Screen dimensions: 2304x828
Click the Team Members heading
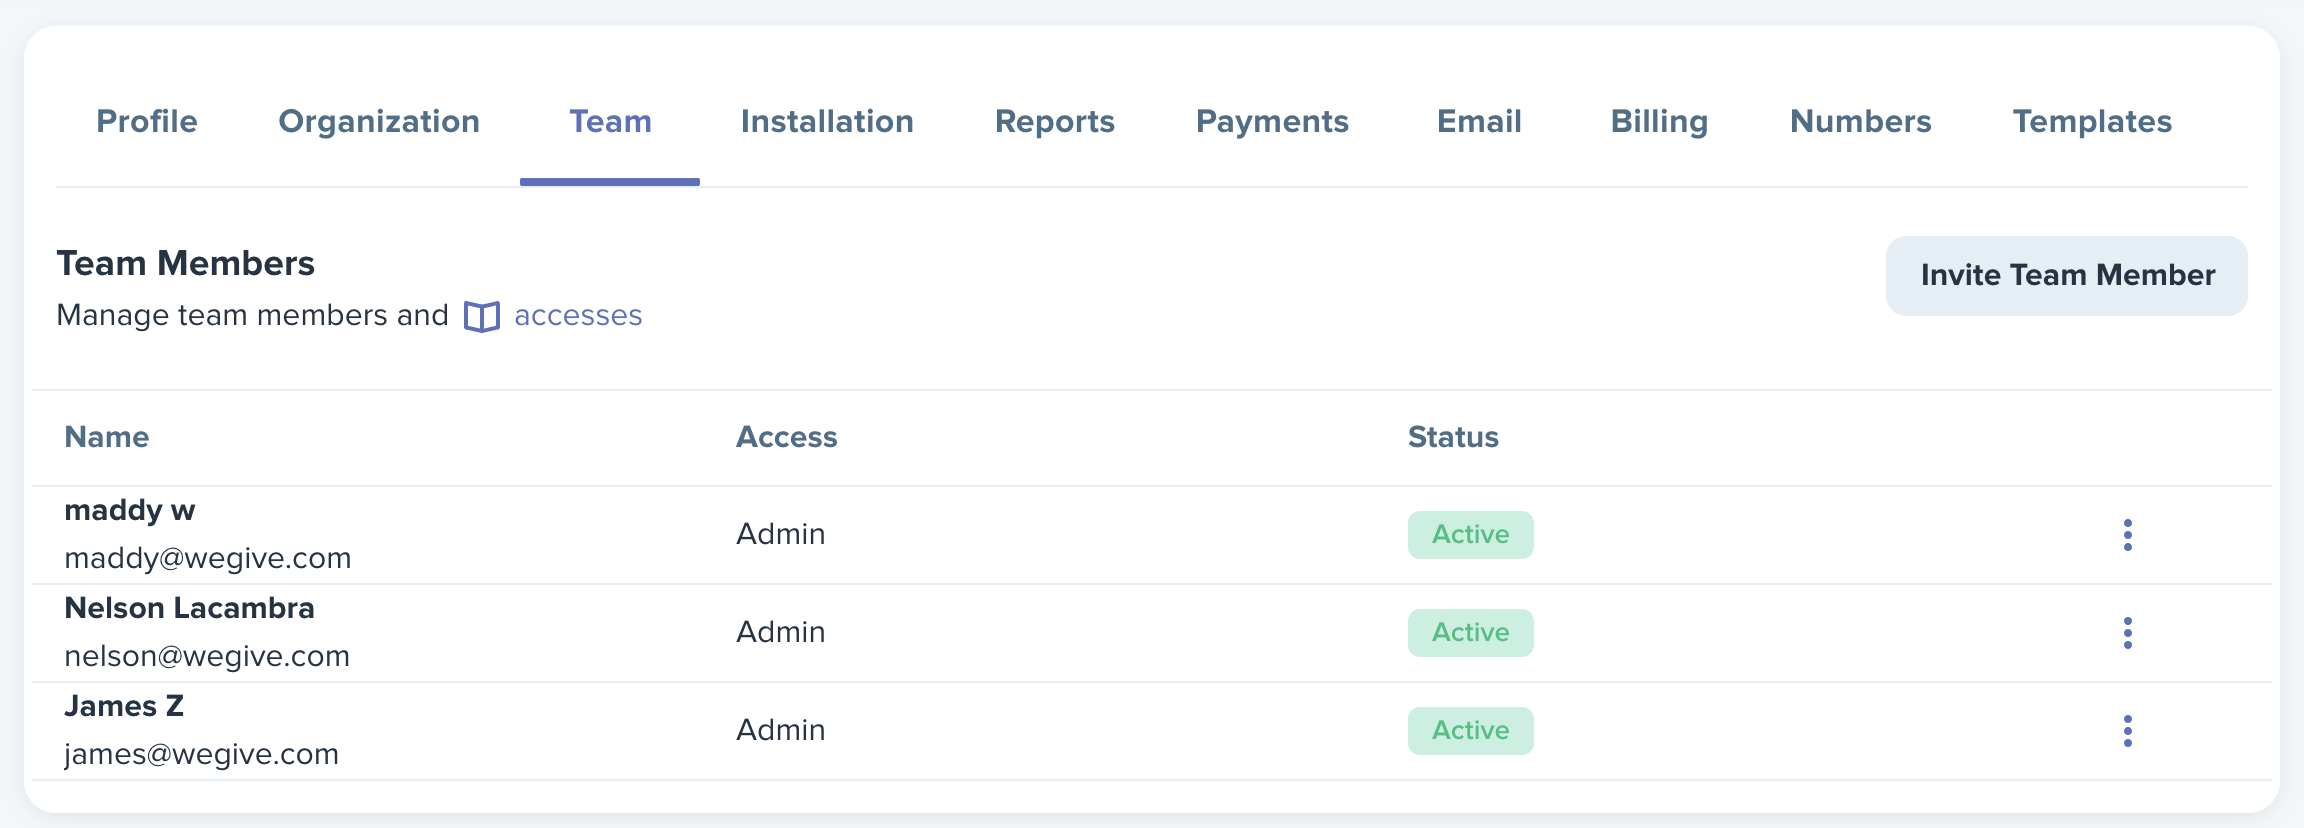pos(186,264)
